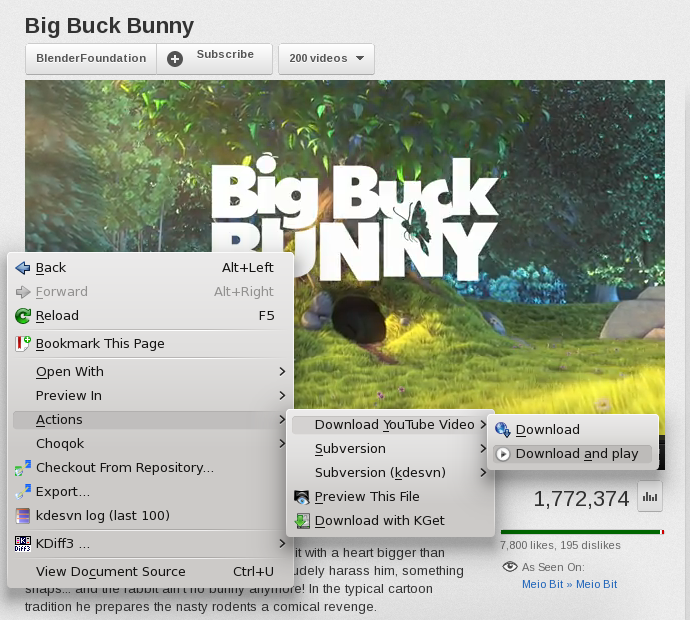The width and height of the screenshot is (690, 620).
Task: Click the plus icon on Subscribe button
Action: [175, 59]
